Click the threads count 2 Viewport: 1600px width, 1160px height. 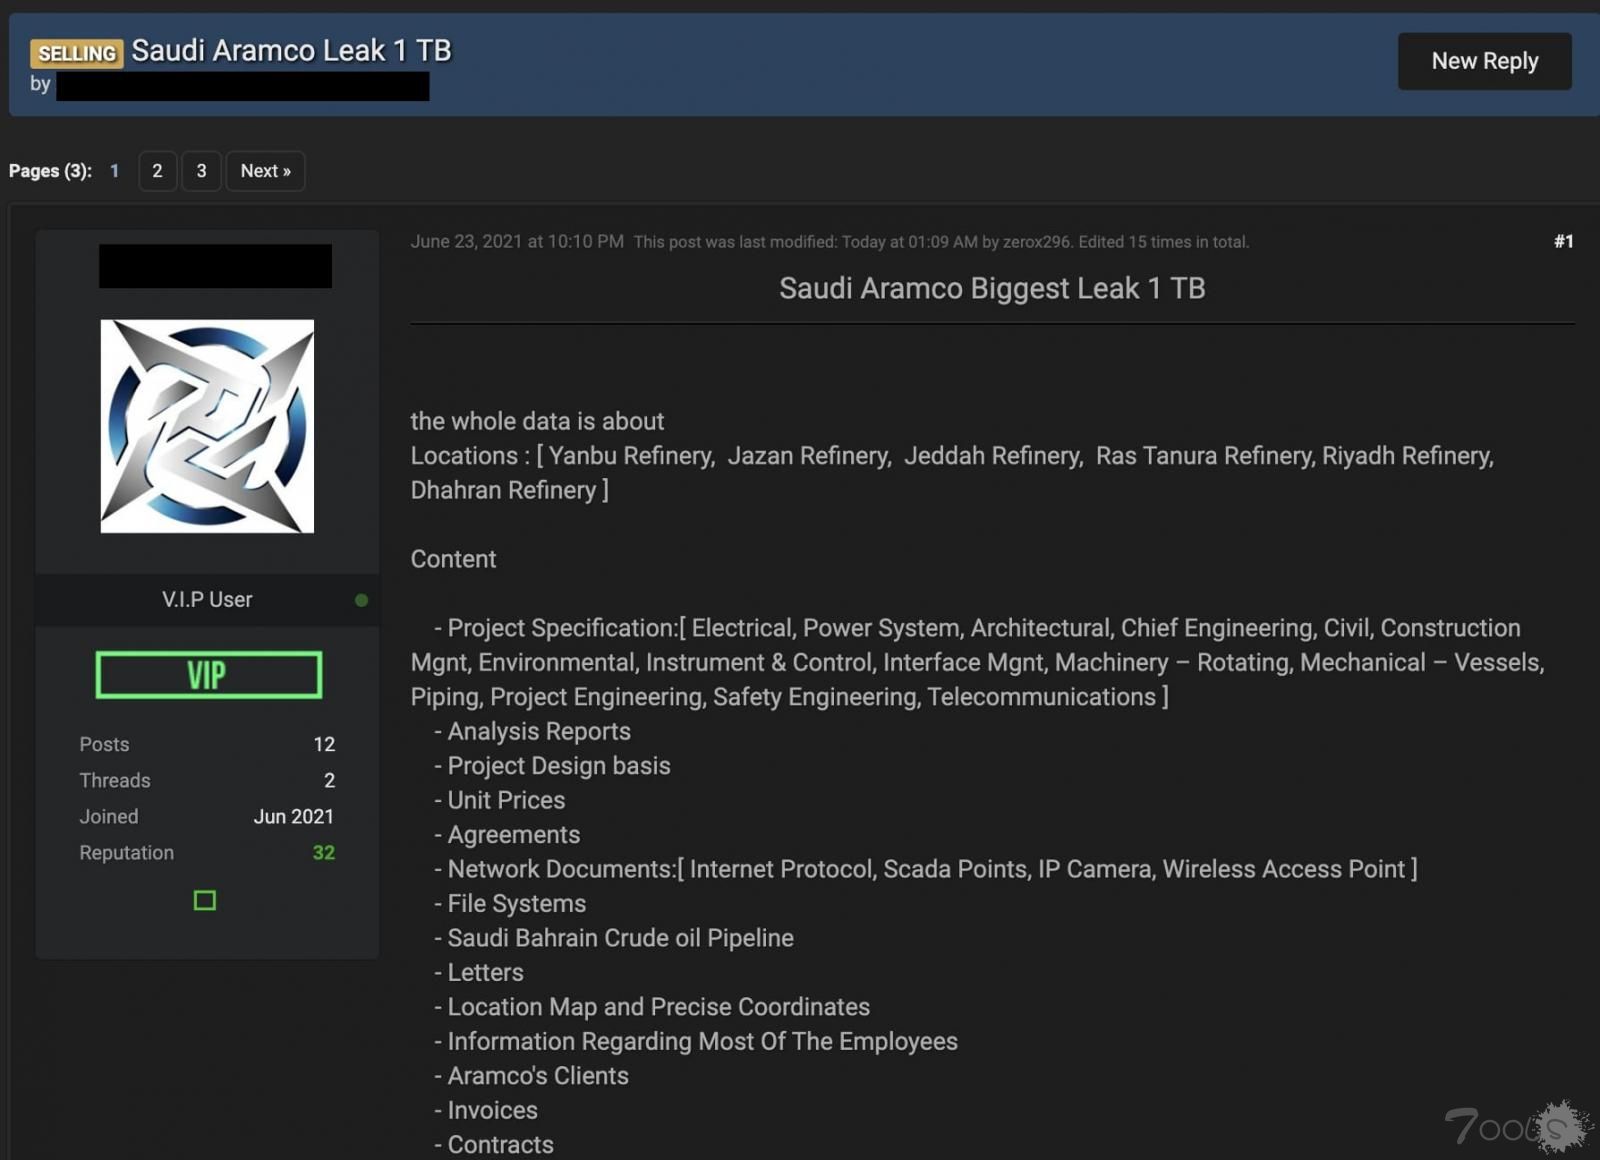point(329,780)
